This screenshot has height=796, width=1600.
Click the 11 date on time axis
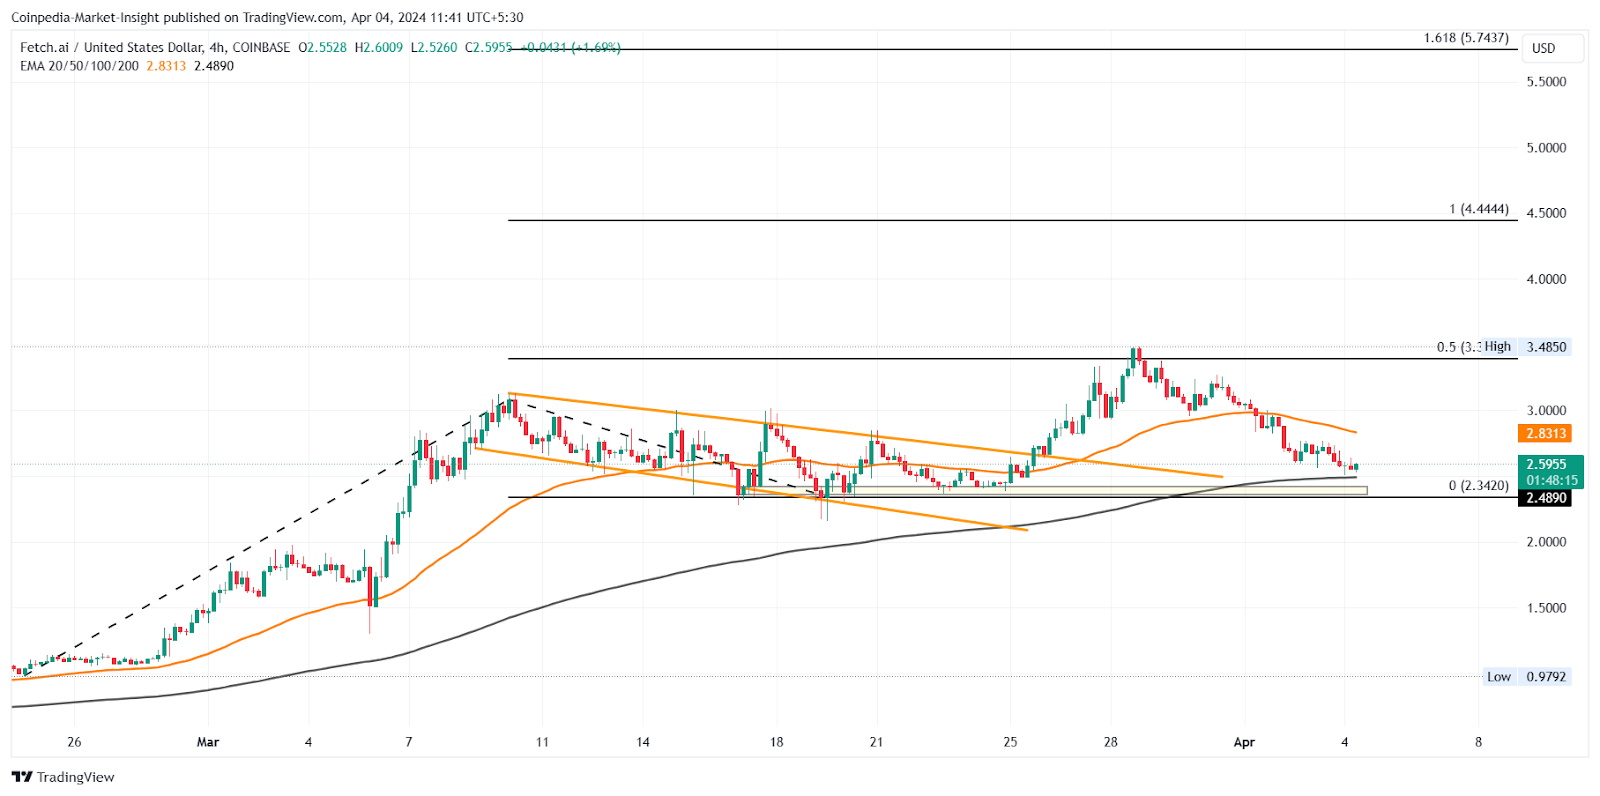point(542,742)
